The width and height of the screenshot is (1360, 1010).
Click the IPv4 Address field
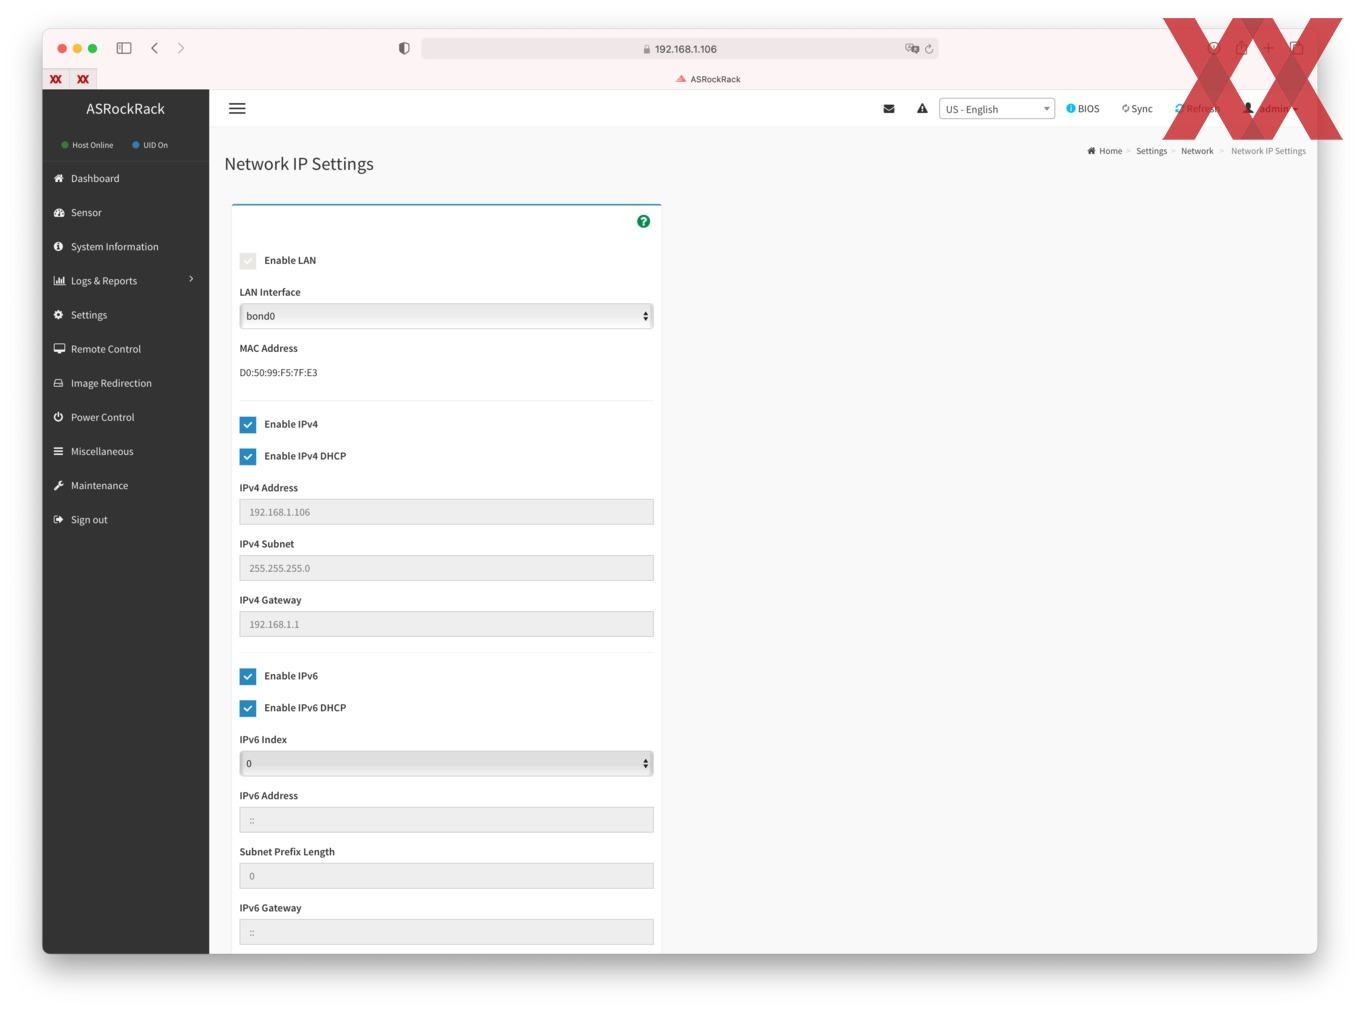coord(446,512)
